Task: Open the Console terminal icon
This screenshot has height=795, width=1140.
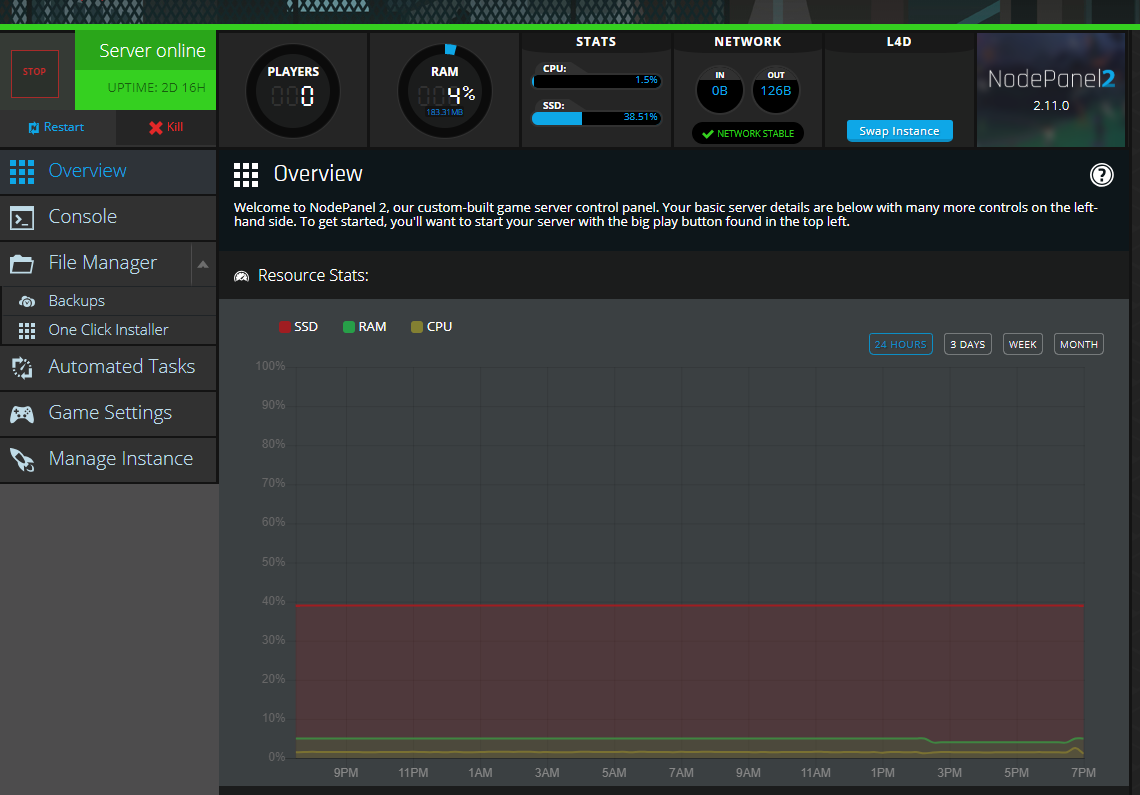Action: click(x=22, y=217)
